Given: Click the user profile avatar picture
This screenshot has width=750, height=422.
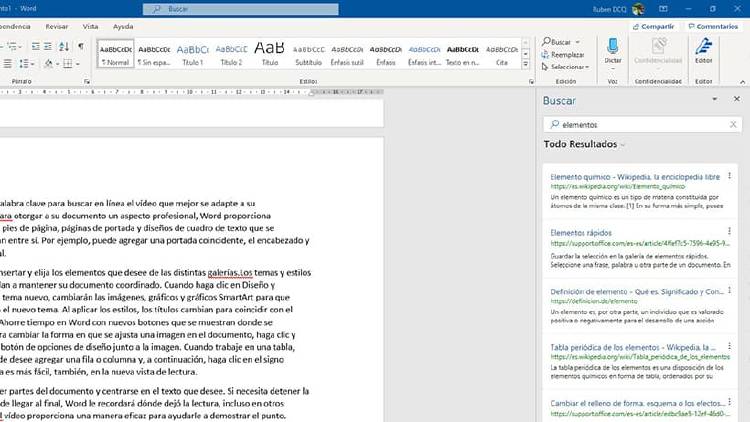Looking at the screenshot, I should point(638,9).
